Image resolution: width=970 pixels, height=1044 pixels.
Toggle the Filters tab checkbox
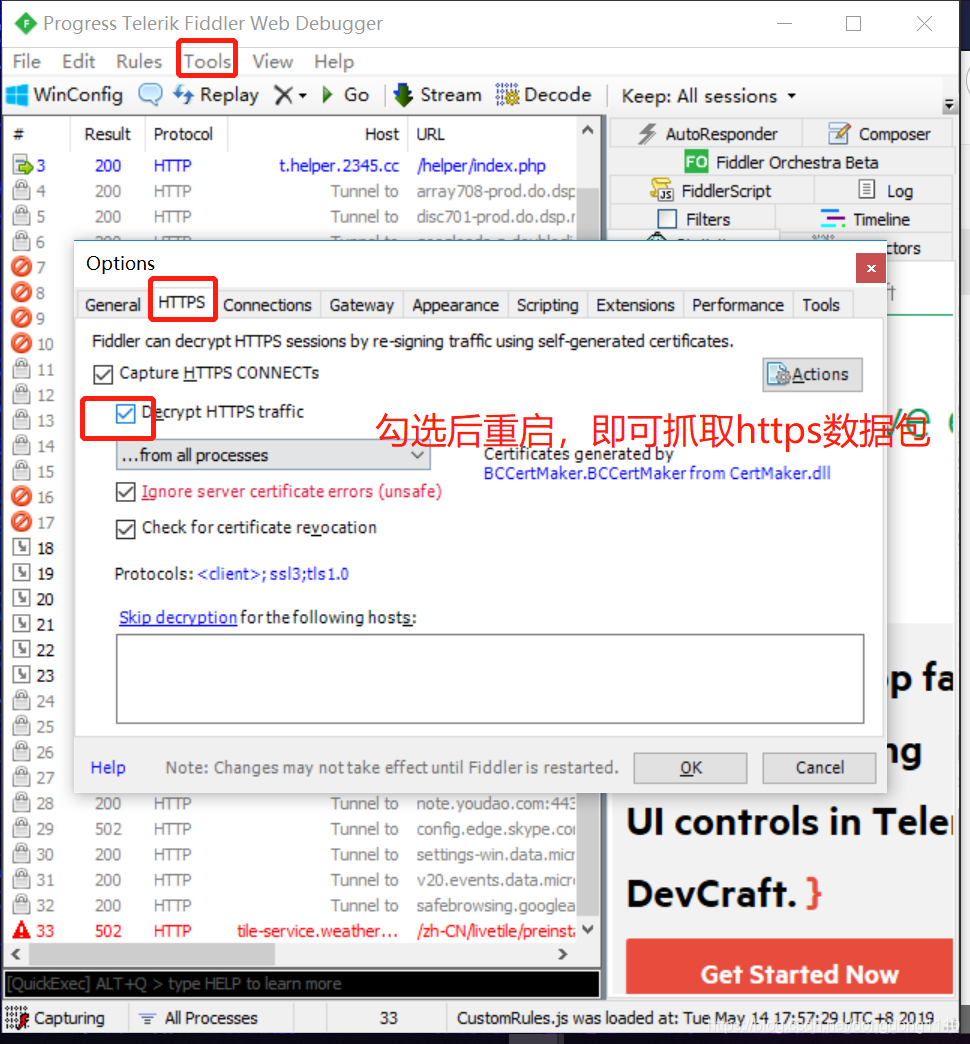667,219
